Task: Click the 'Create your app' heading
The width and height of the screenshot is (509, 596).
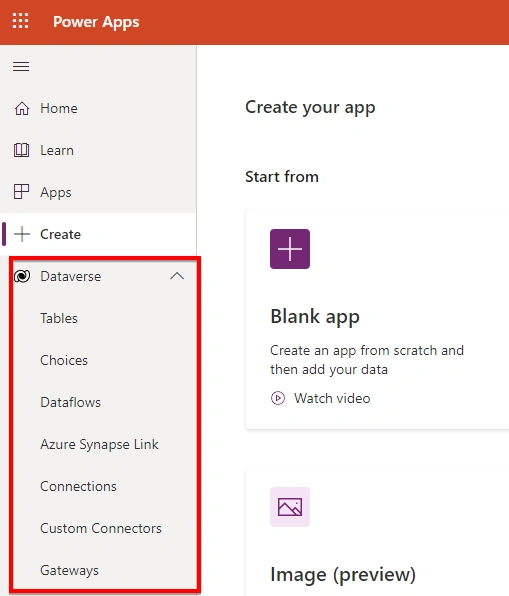Action: point(310,108)
